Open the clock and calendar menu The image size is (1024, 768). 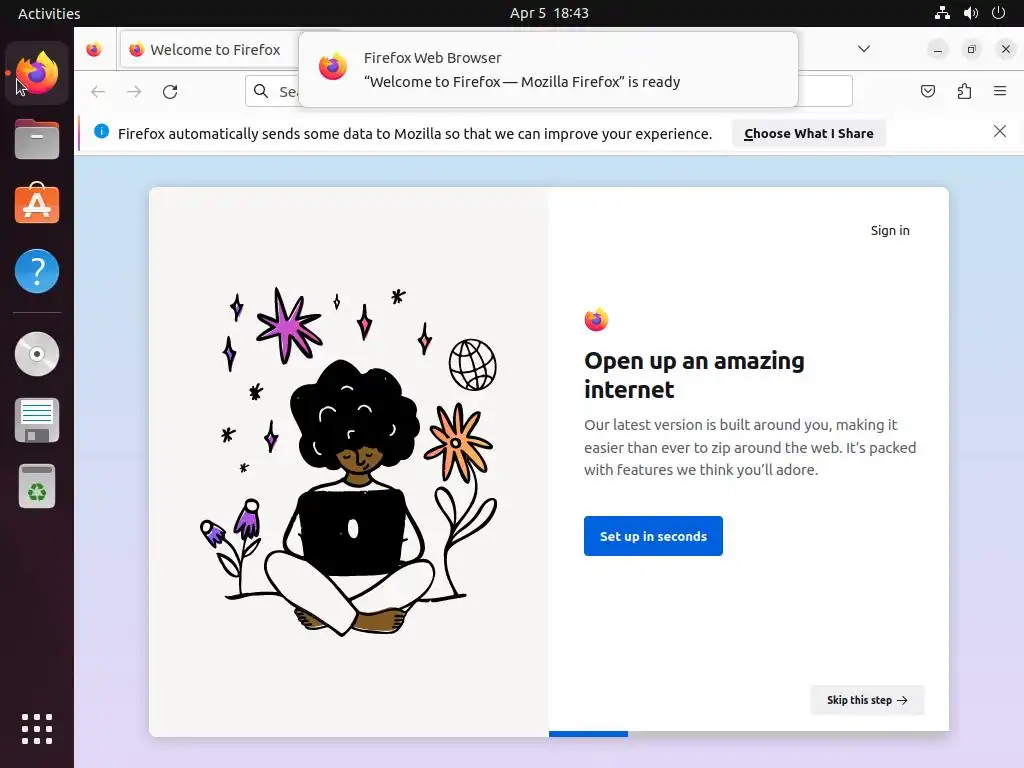pos(549,13)
